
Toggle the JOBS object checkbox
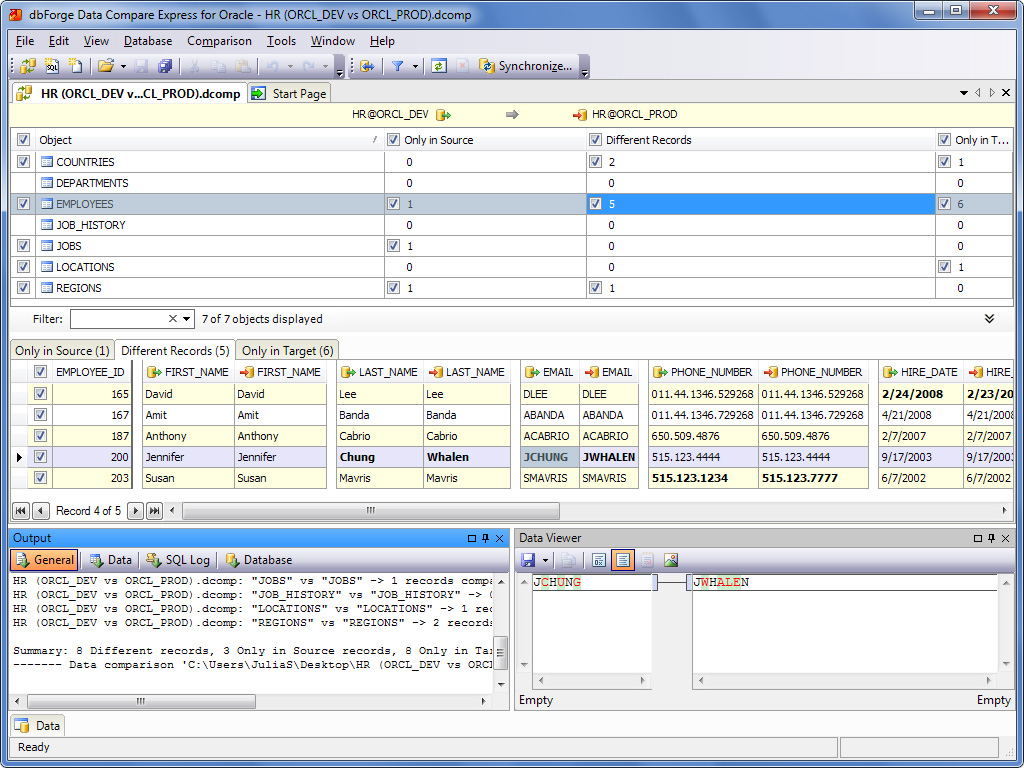[x=24, y=246]
